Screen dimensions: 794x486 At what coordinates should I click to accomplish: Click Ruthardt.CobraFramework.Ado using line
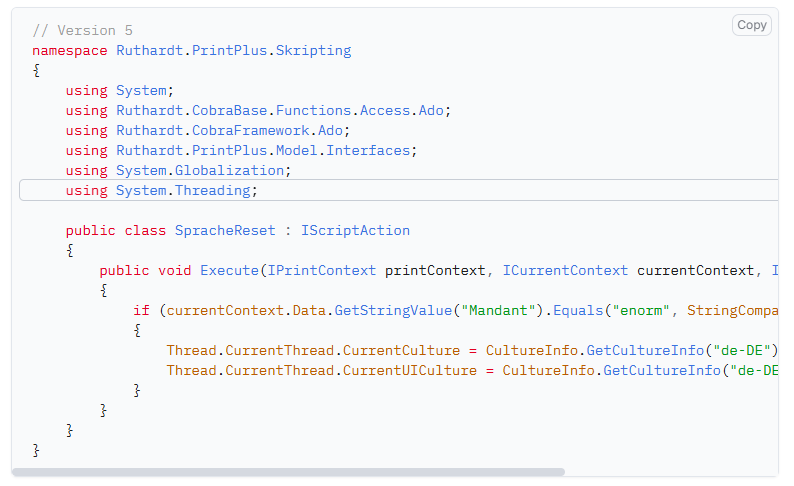pyautogui.click(x=208, y=130)
